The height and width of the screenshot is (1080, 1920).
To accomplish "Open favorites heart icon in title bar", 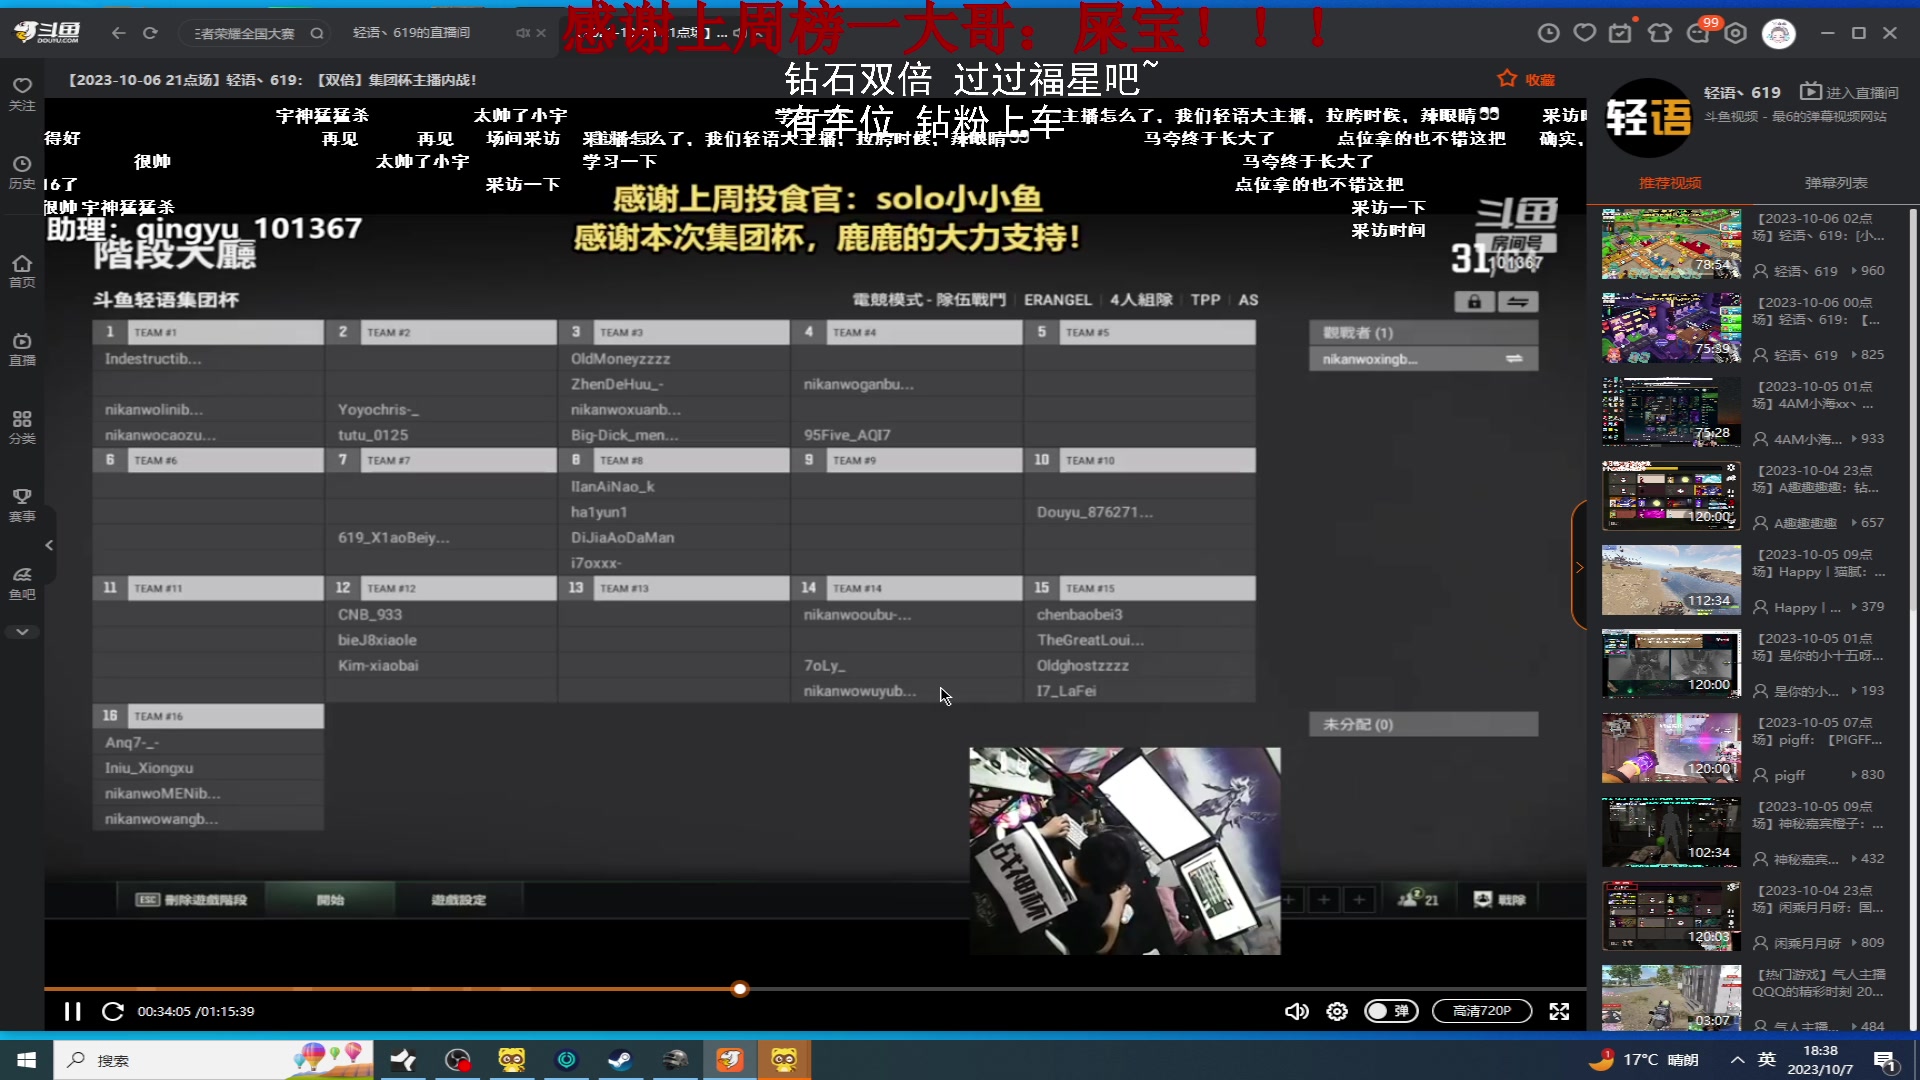I will click(x=1585, y=33).
